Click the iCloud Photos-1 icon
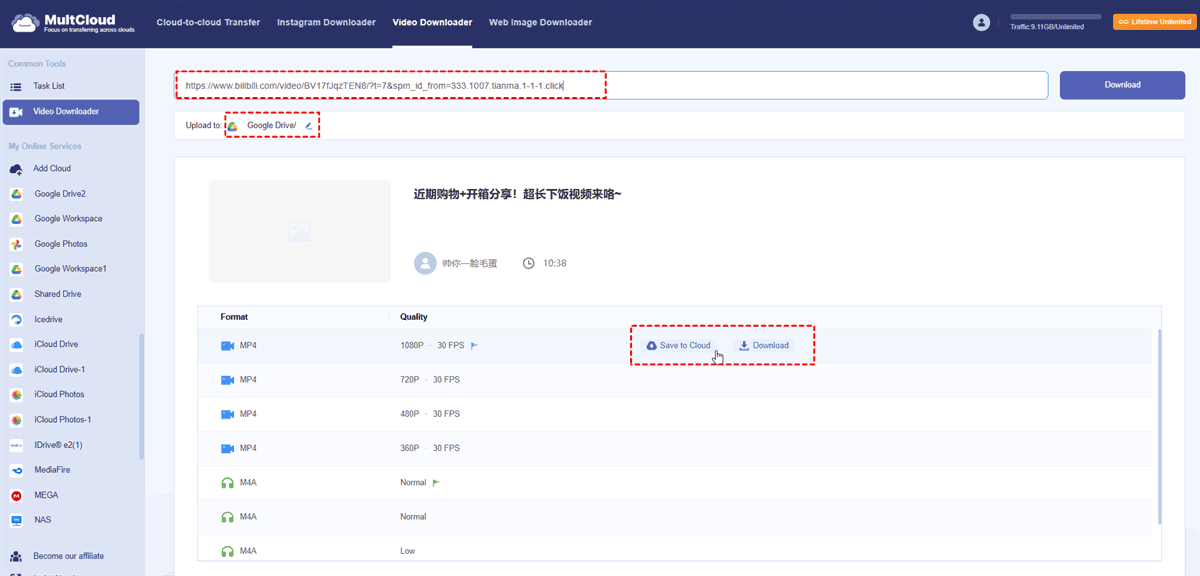 tap(16, 420)
